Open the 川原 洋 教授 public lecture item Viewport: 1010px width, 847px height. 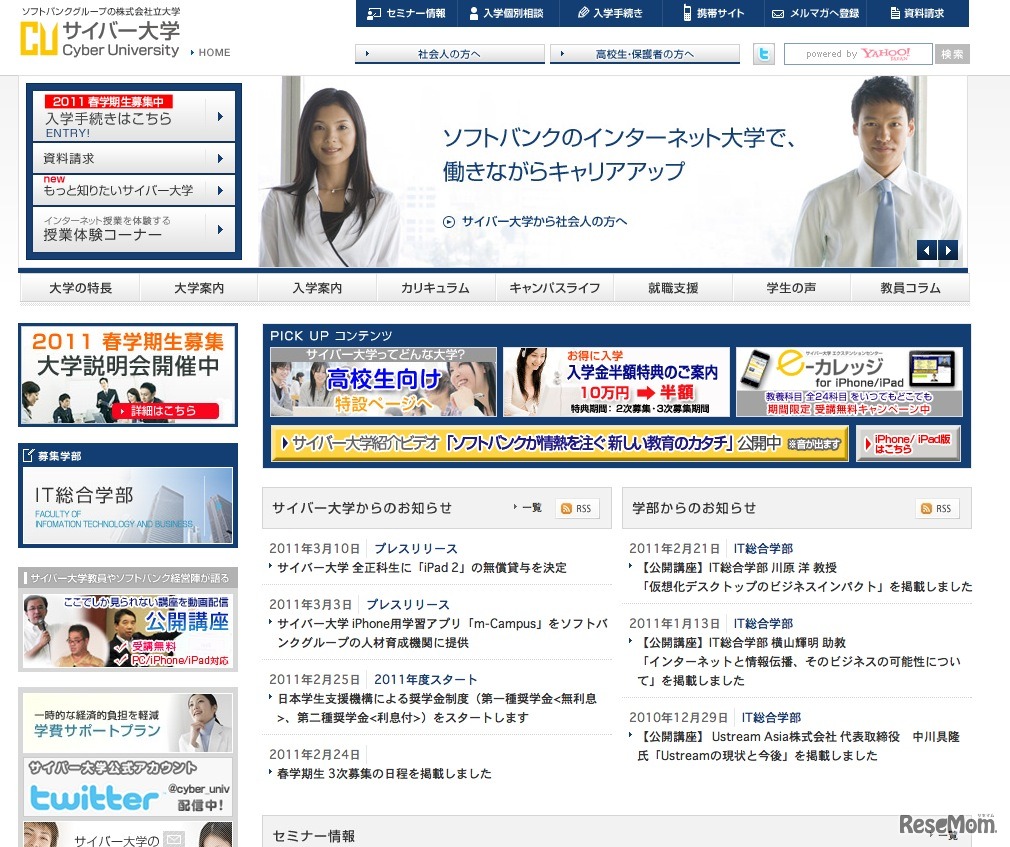[x=805, y=577]
